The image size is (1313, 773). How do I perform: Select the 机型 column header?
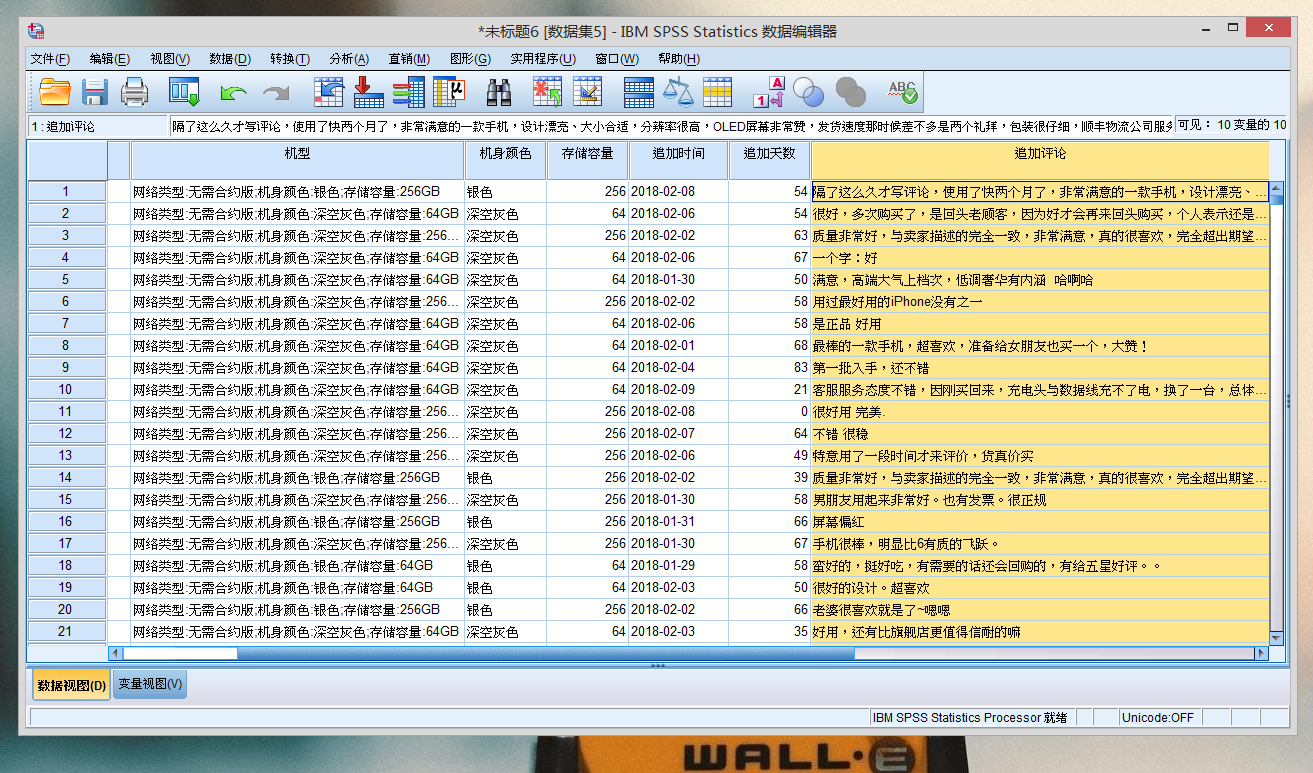(298, 160)
